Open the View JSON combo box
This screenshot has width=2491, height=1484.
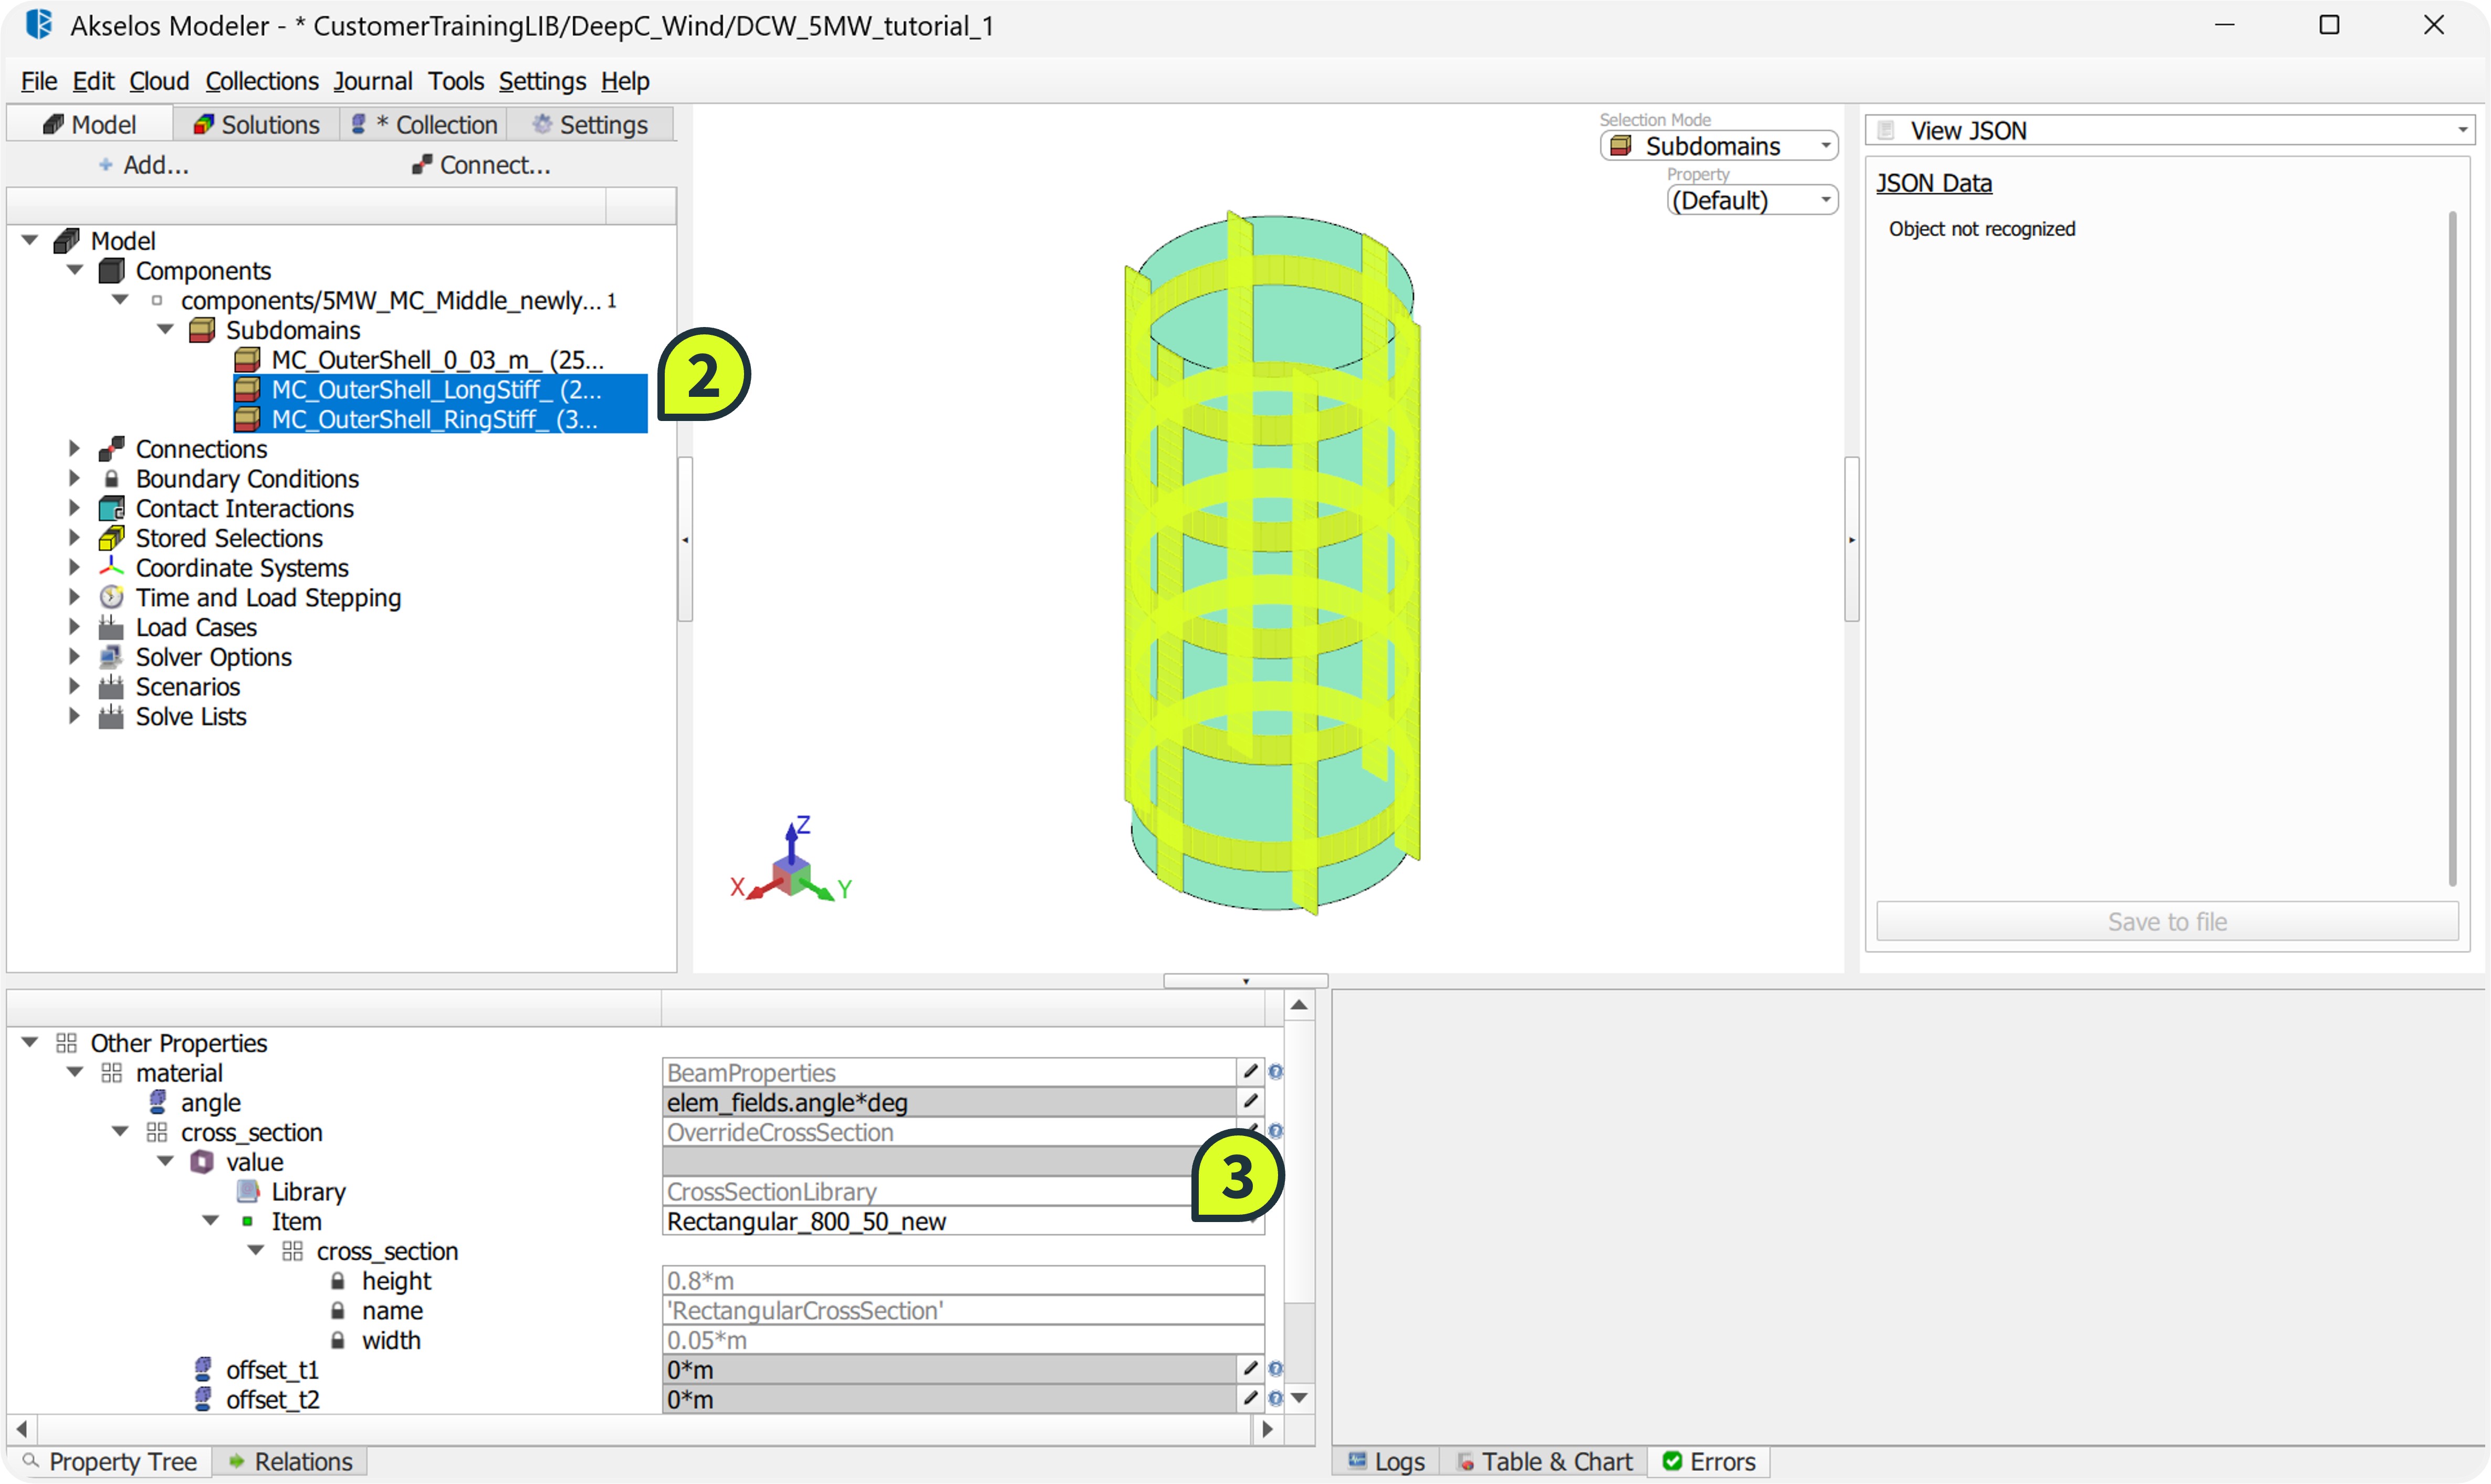(x=2169, y=131)
